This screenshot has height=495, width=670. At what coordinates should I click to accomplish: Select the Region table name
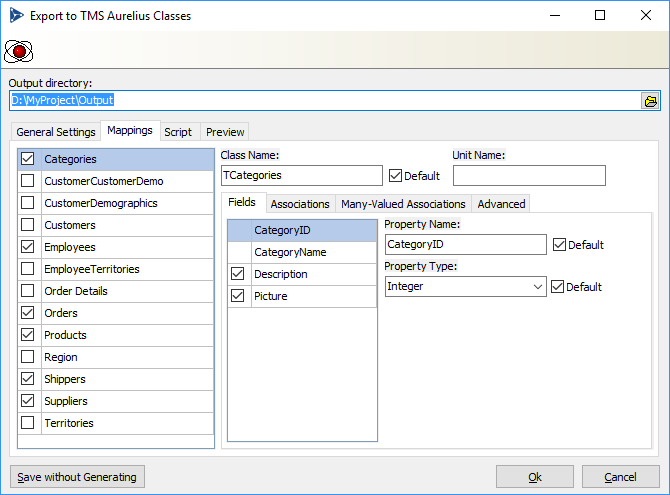[61, 357]
